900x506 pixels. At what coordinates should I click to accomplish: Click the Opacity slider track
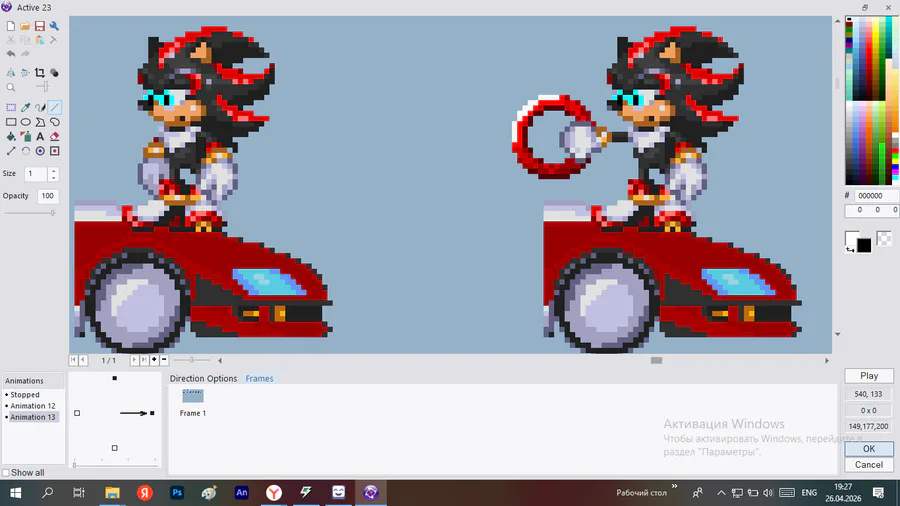pyautogui.click(x=30, y=213)
